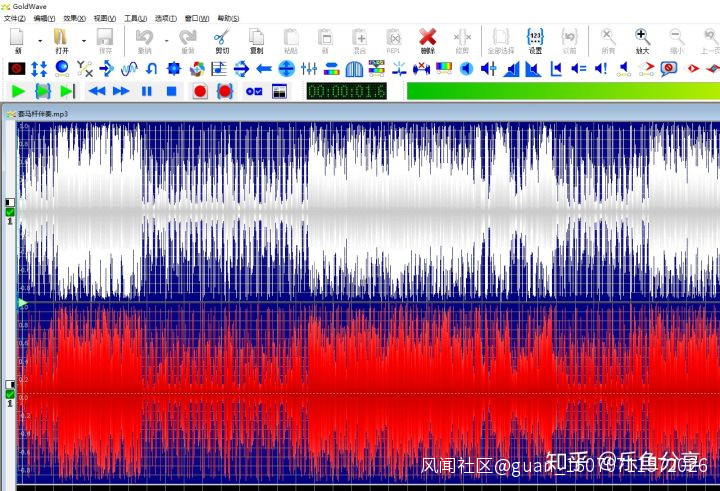Screen dimensions: 720x491
Task: Expand the dropdown arrow beside Open folder
Action: tap(84, 41)
